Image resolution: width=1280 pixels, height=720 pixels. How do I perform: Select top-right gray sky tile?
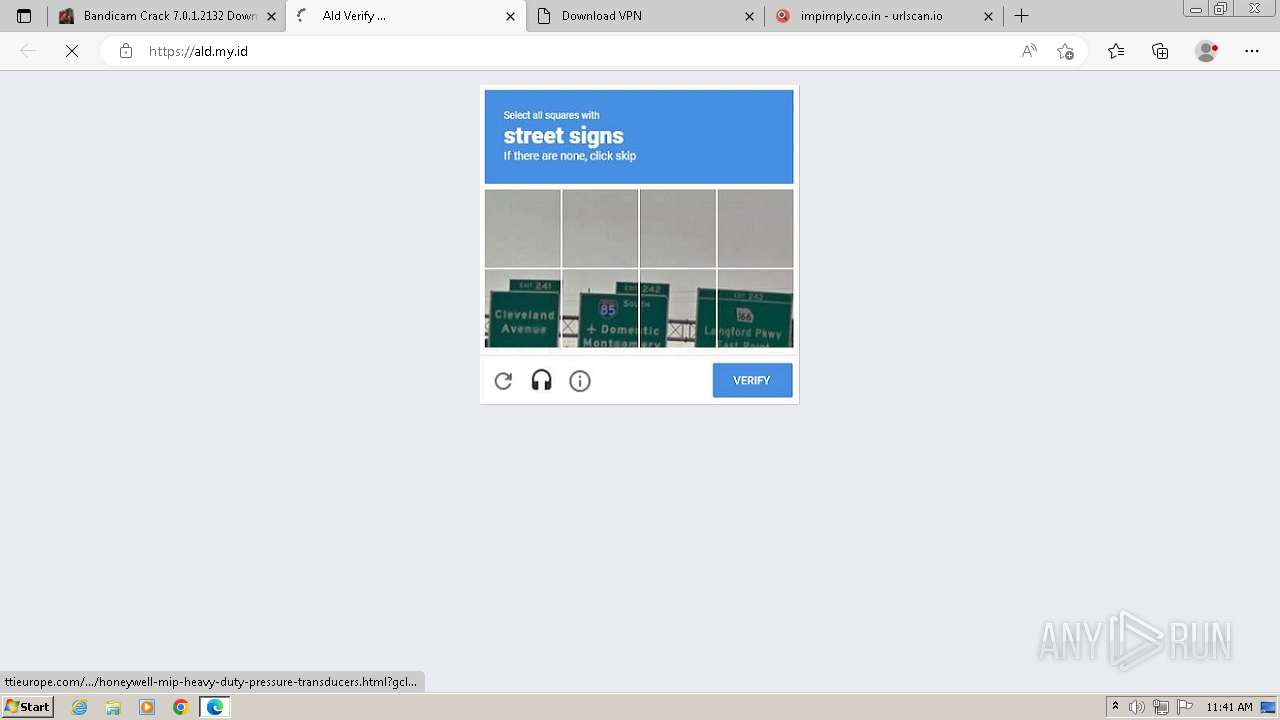coord(755,228)
